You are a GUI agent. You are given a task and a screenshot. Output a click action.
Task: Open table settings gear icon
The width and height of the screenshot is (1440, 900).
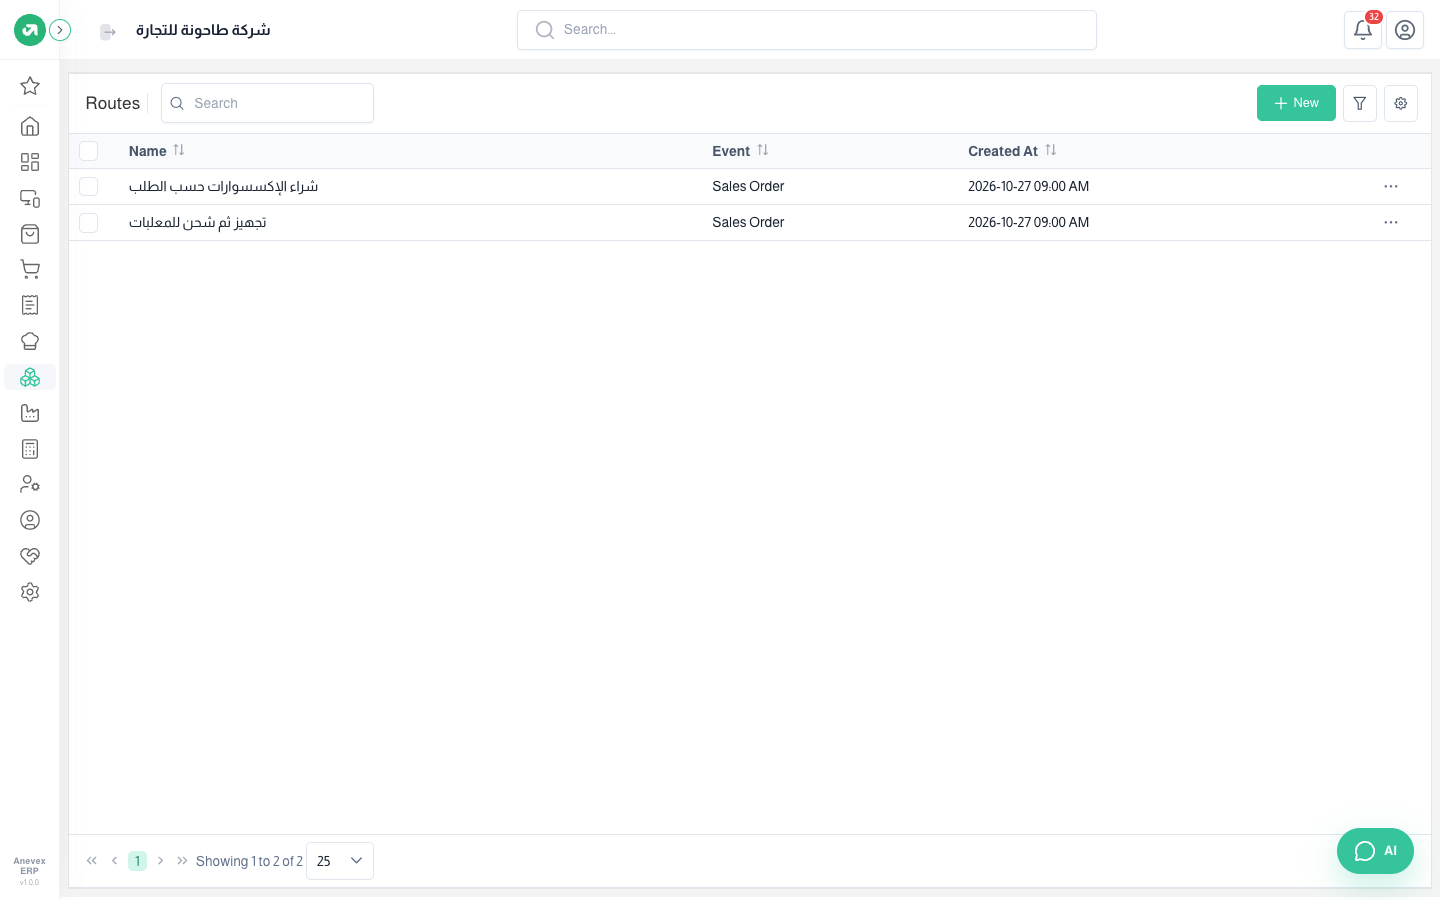(x=1401, y=103)
